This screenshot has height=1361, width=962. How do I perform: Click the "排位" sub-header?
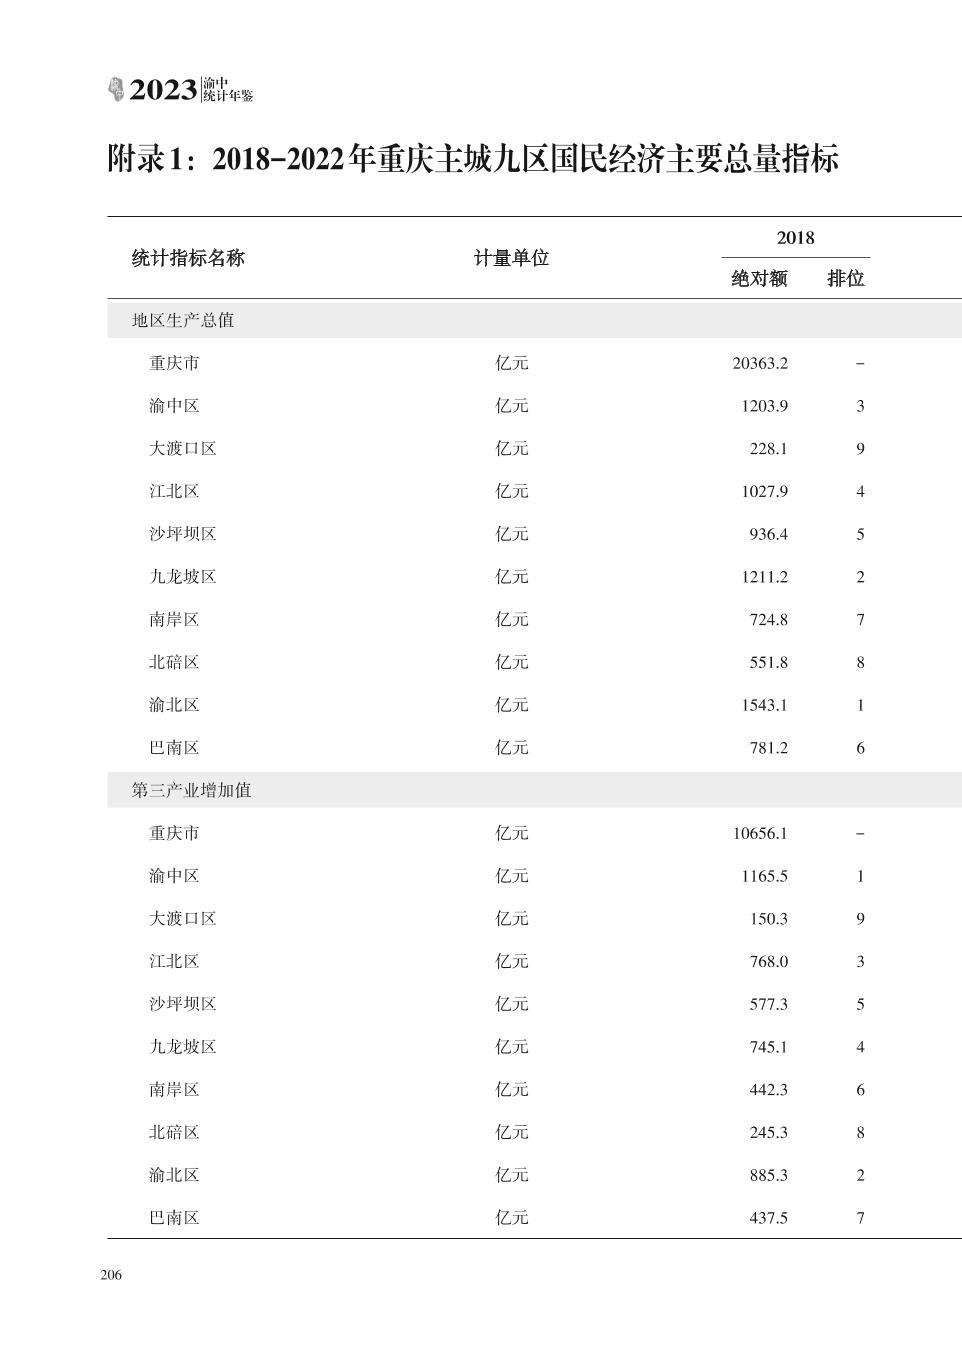846,279
